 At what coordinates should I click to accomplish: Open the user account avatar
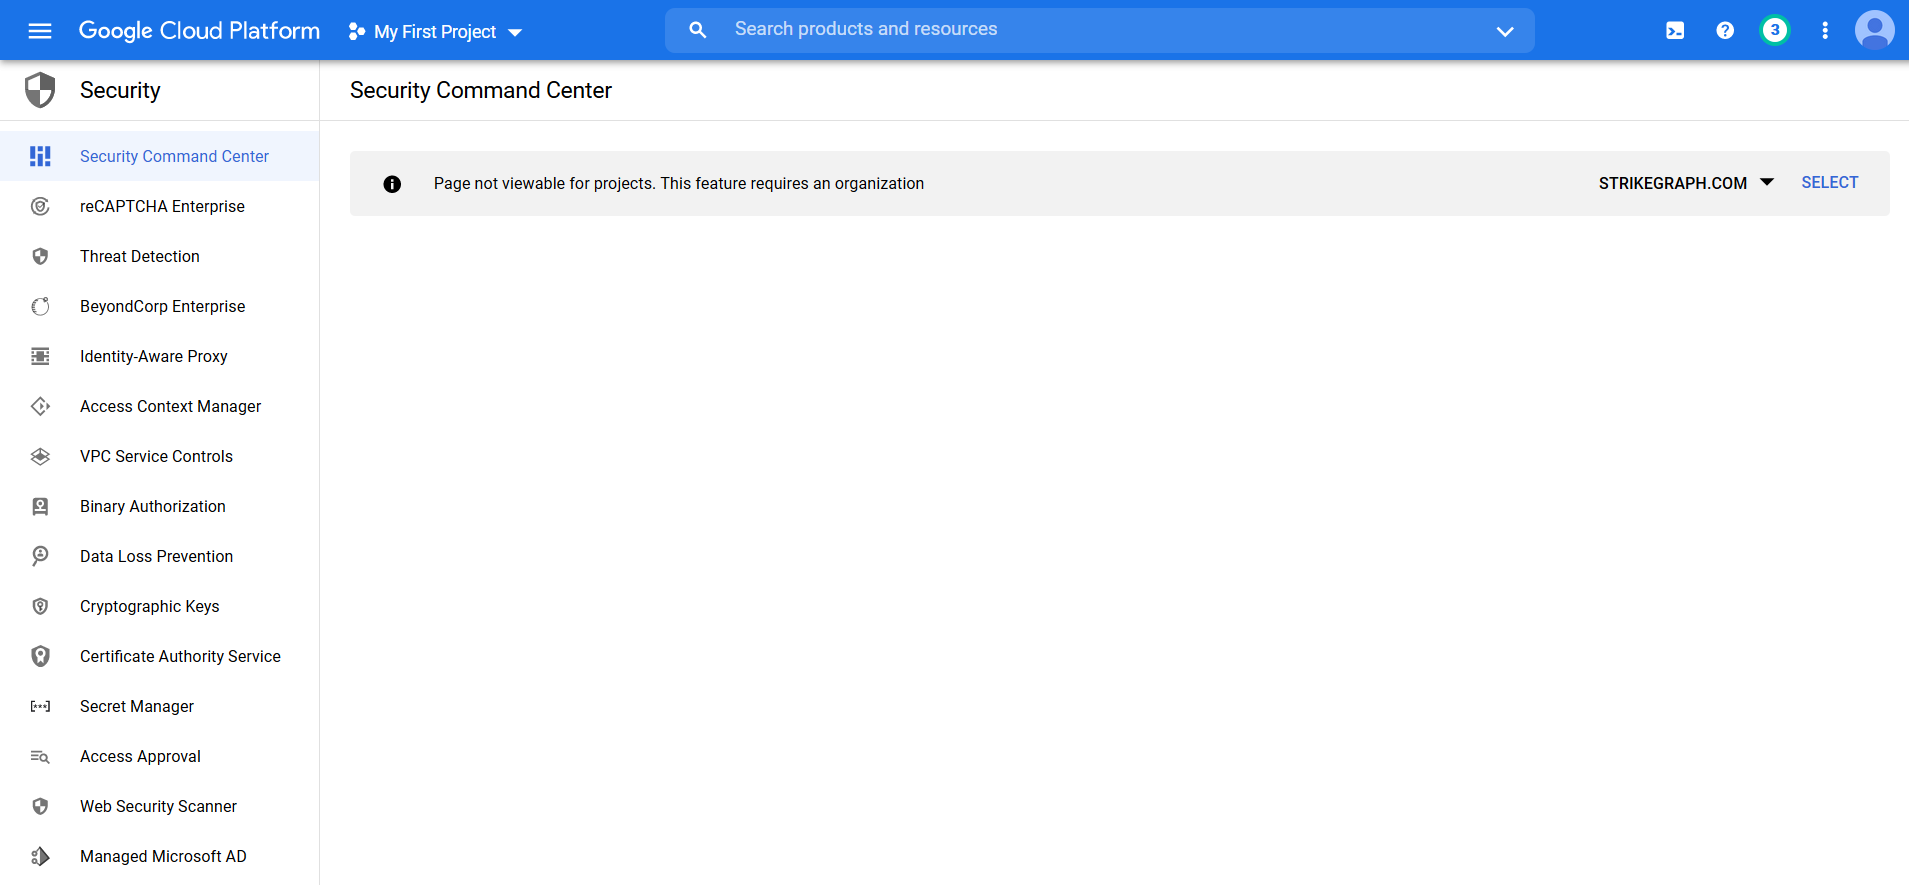click(1875, 30)
